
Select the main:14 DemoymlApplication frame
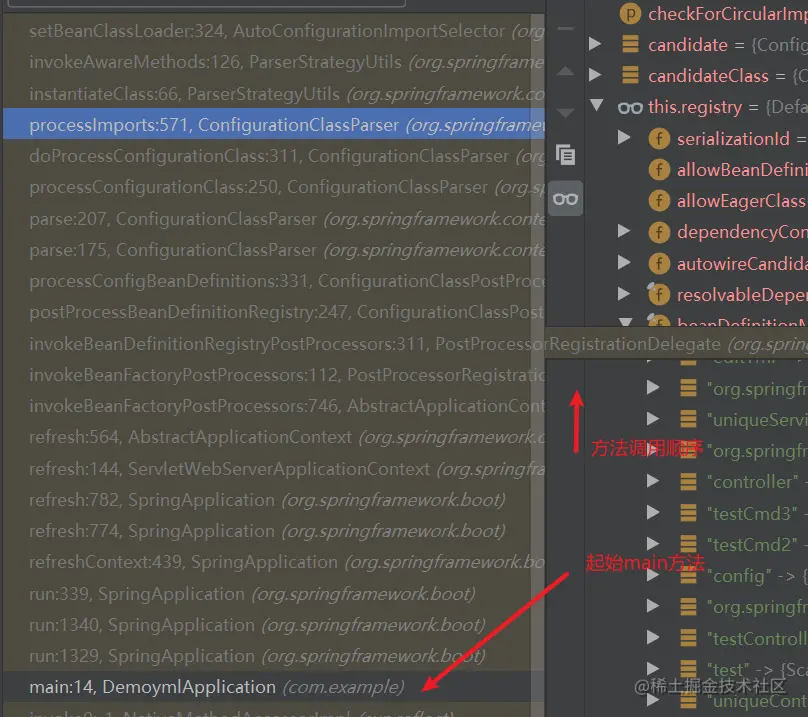coord(274,687)
